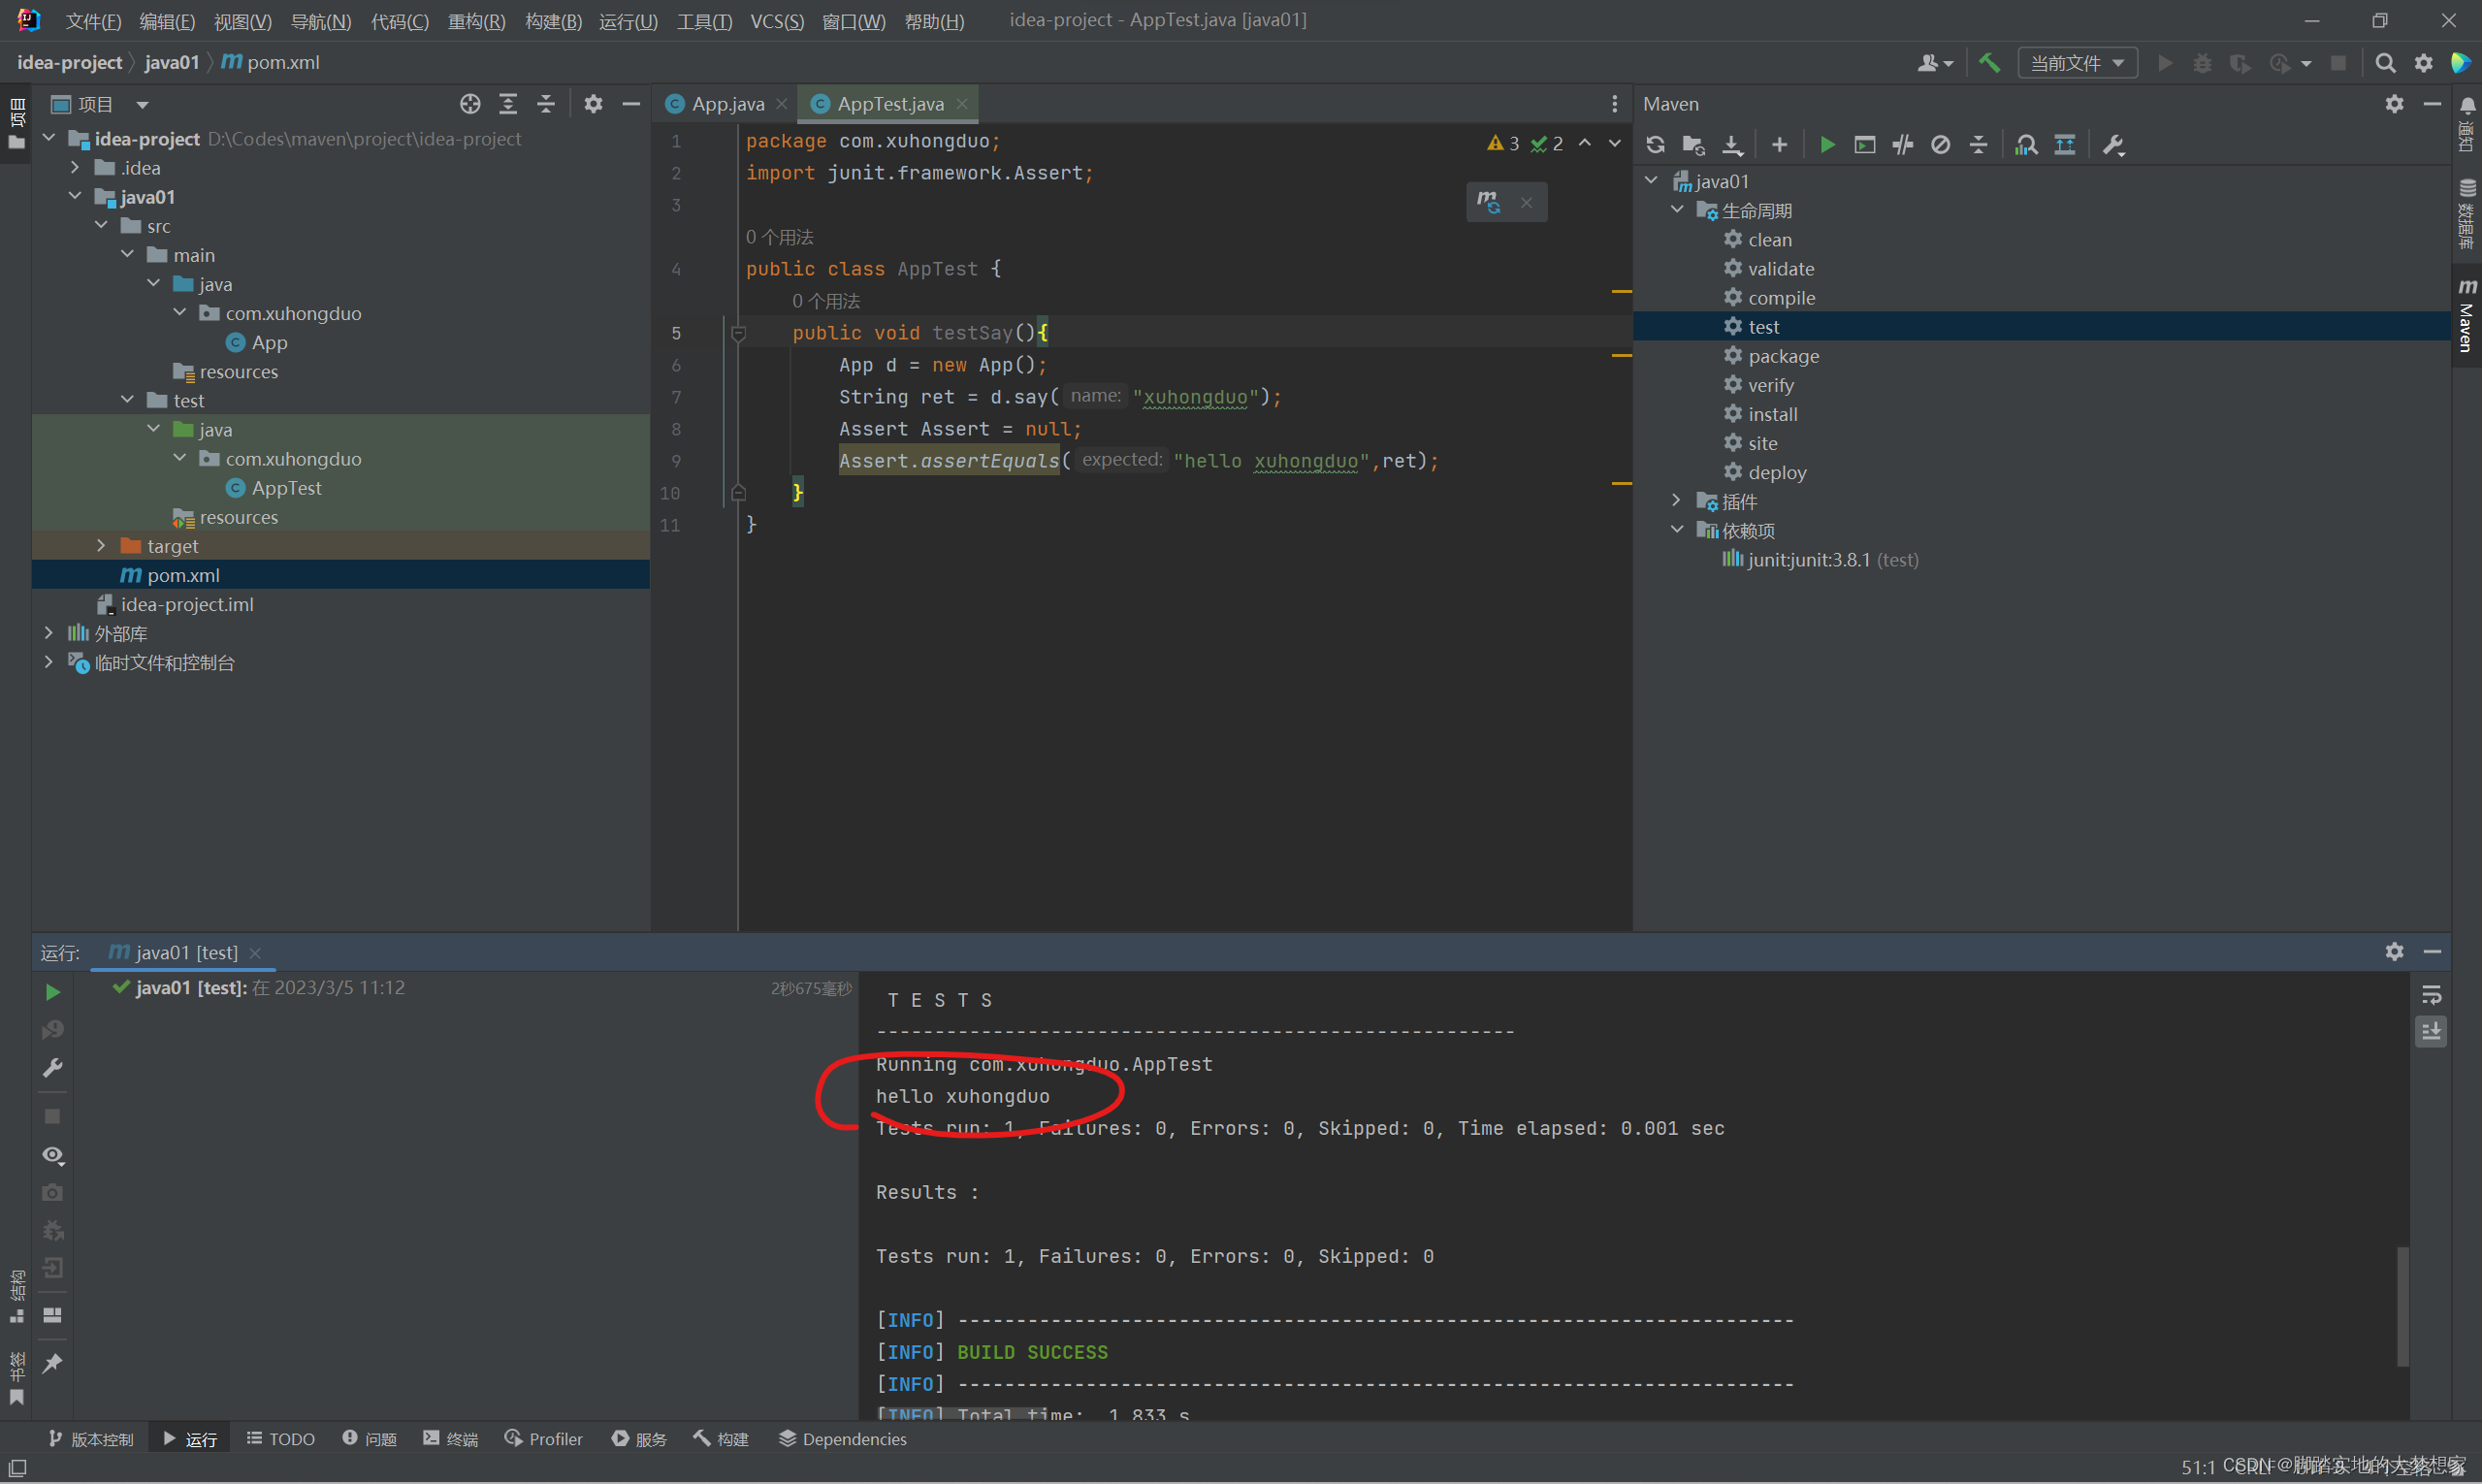Viewport: 2482px width, 1484px height.
Task: Jump to next highlighted error arrow
Action: [x=1614, y=143]
